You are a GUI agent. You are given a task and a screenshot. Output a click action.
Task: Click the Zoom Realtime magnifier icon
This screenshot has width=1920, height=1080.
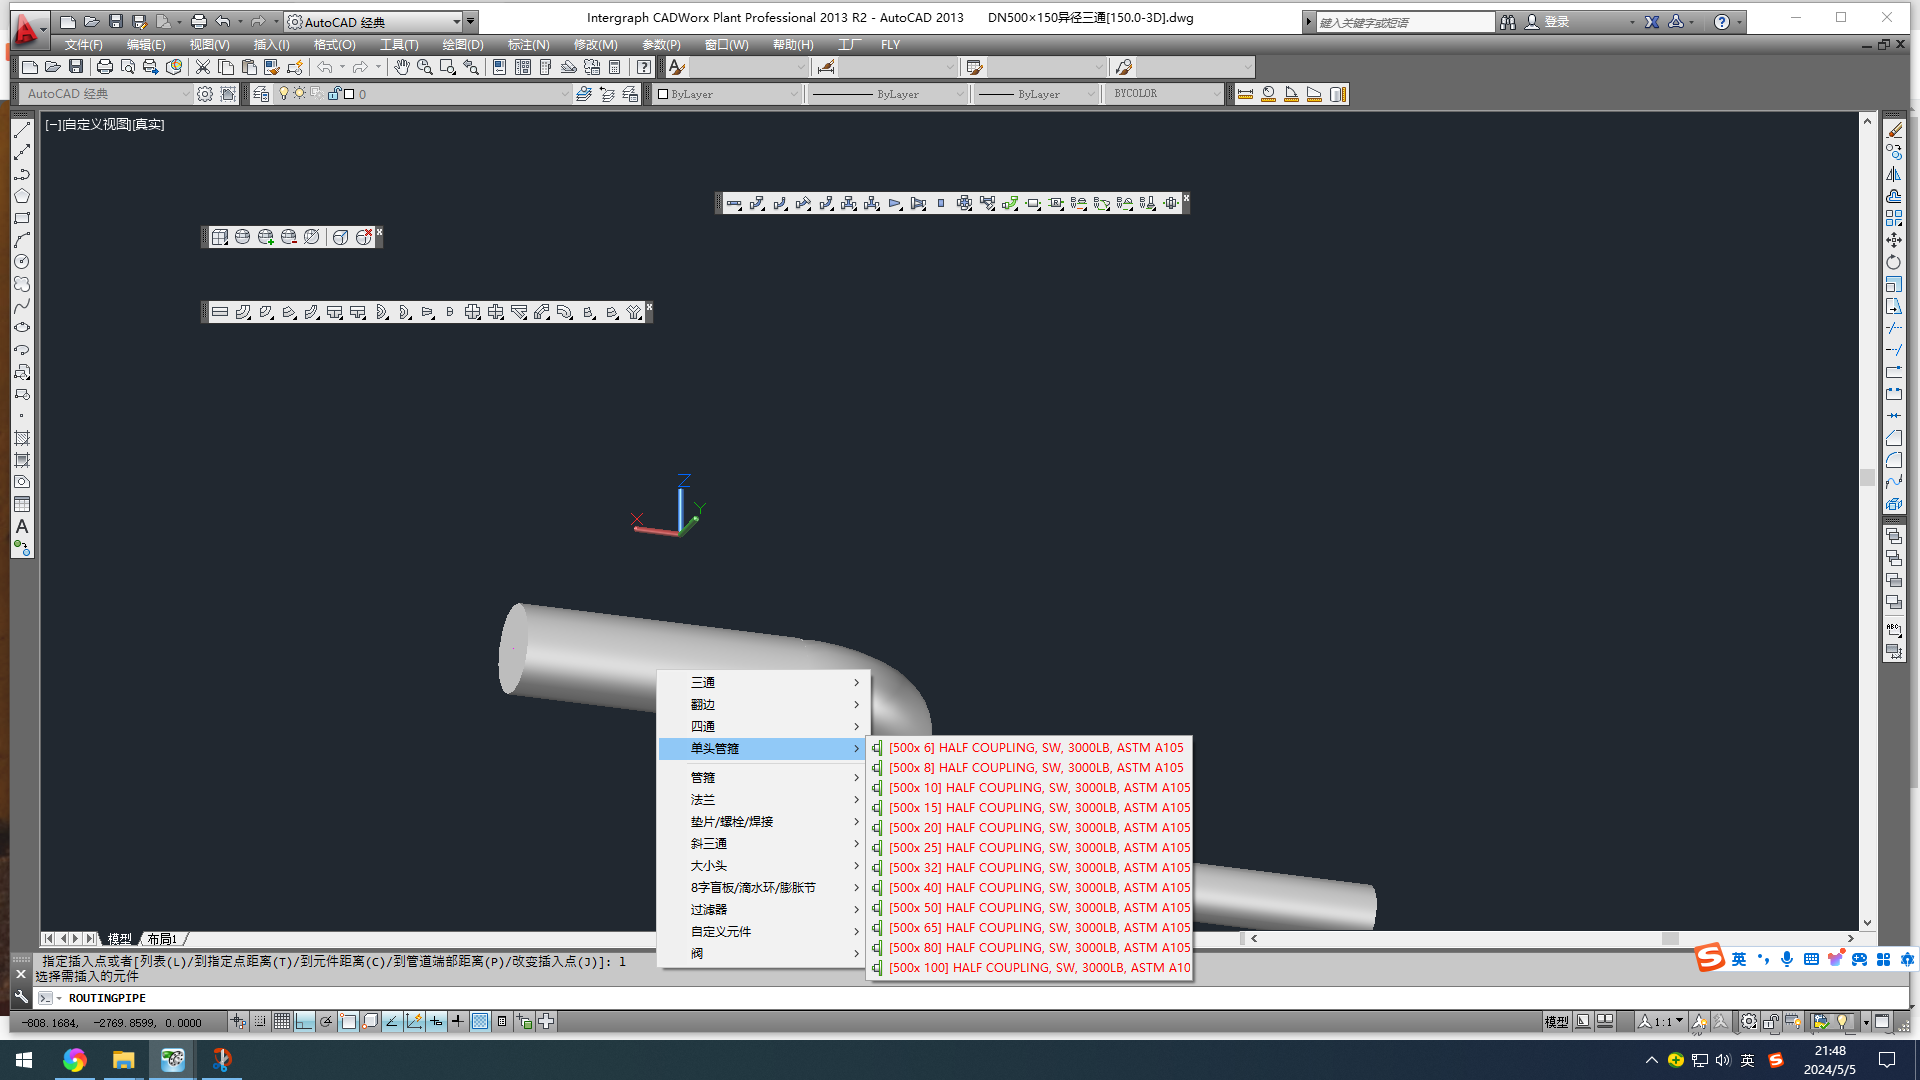click(424, 67)
